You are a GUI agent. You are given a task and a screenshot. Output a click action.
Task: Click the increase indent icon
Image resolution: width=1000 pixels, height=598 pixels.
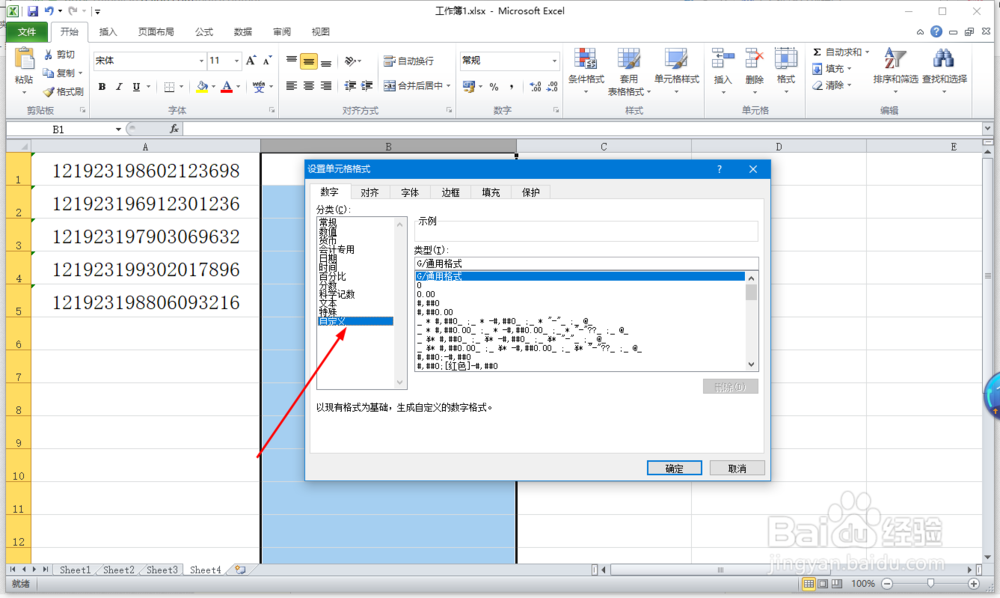pos(367,86)
